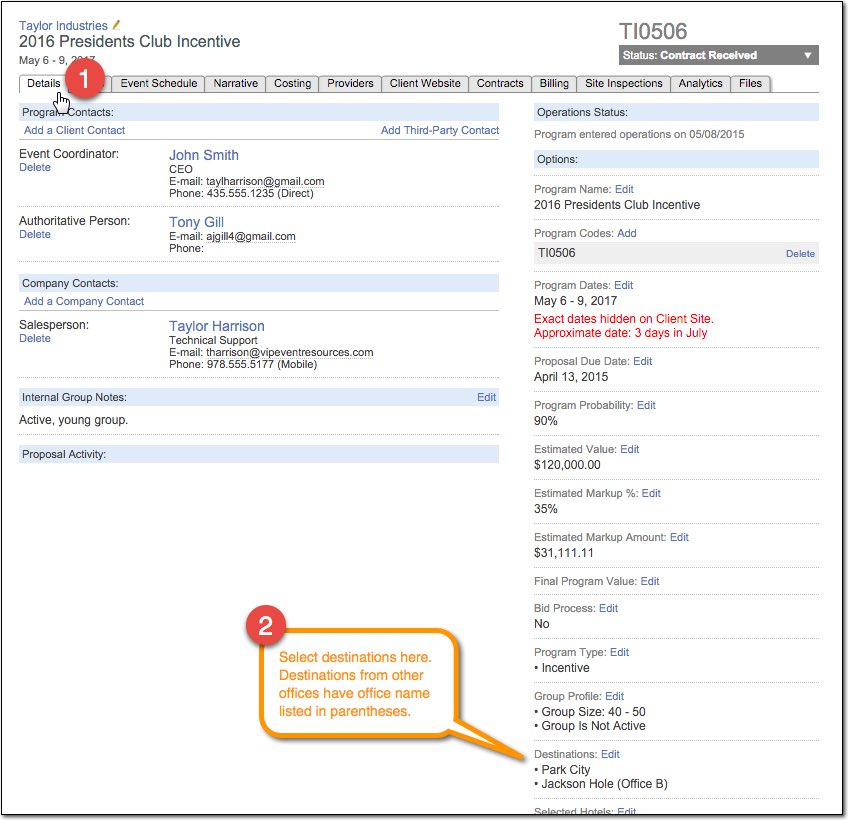
Task: Click the Proposal Activity section header
Action: [x=259, y=454]
